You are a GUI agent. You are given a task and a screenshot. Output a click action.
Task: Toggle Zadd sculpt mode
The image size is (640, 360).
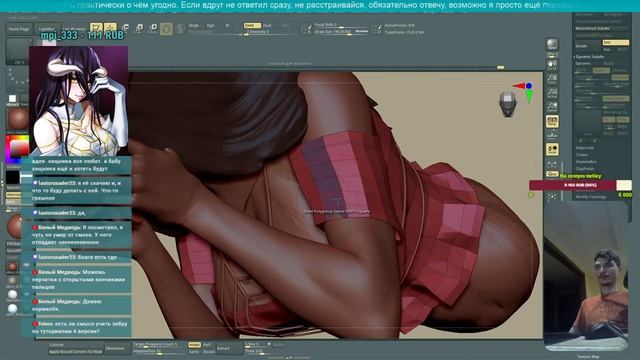tap(251, 25)
